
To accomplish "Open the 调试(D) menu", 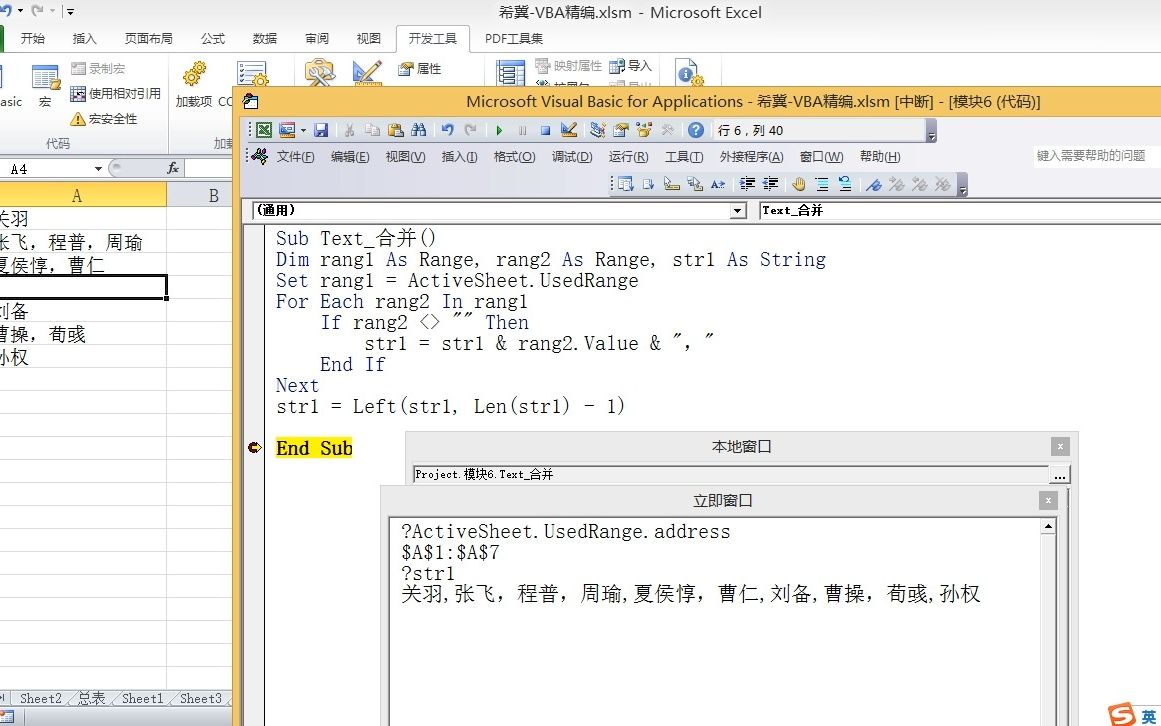I will (571, 156).
